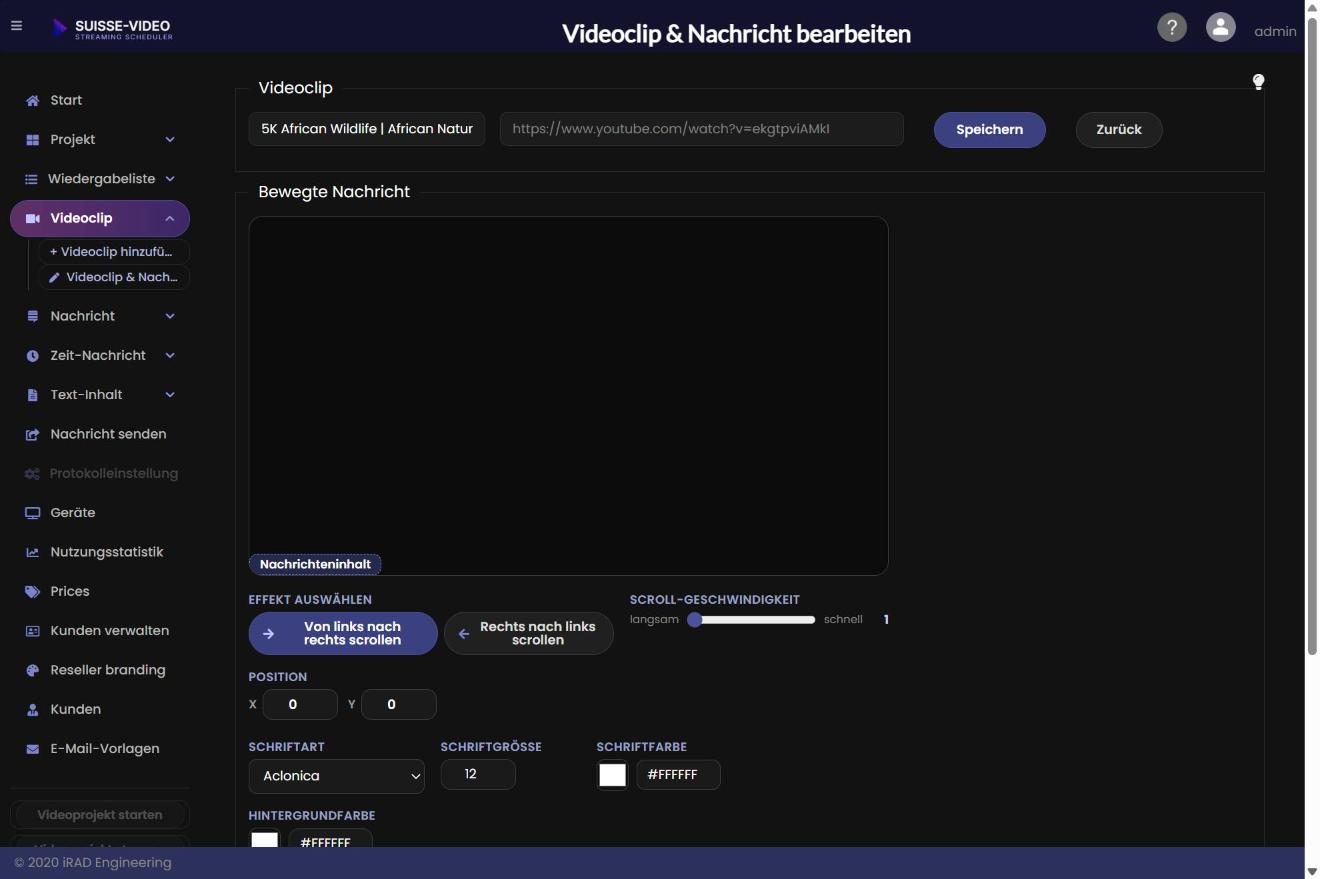This screenshot has height=879, width=1320.
Task: Click the videoclip title input field
Action: [x=367, y=129]
